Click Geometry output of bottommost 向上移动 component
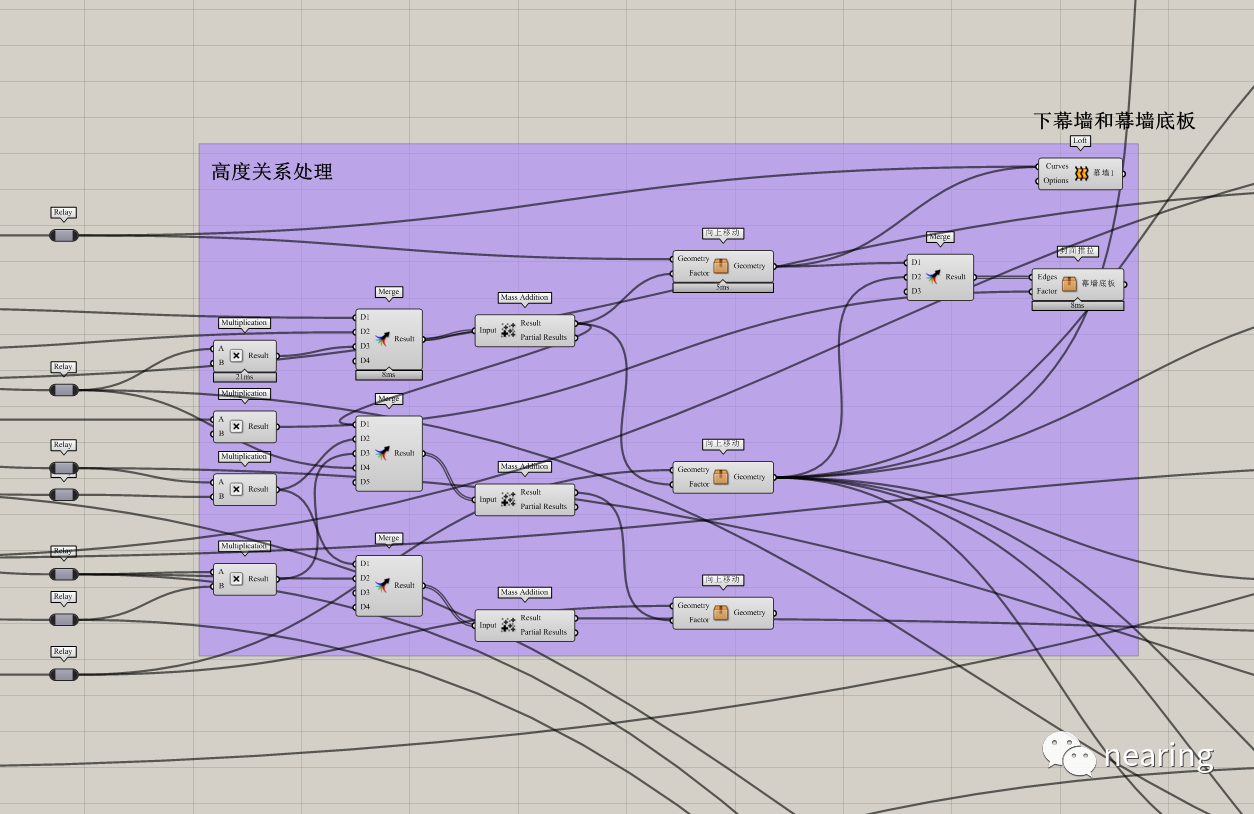 tap(750, 612)
